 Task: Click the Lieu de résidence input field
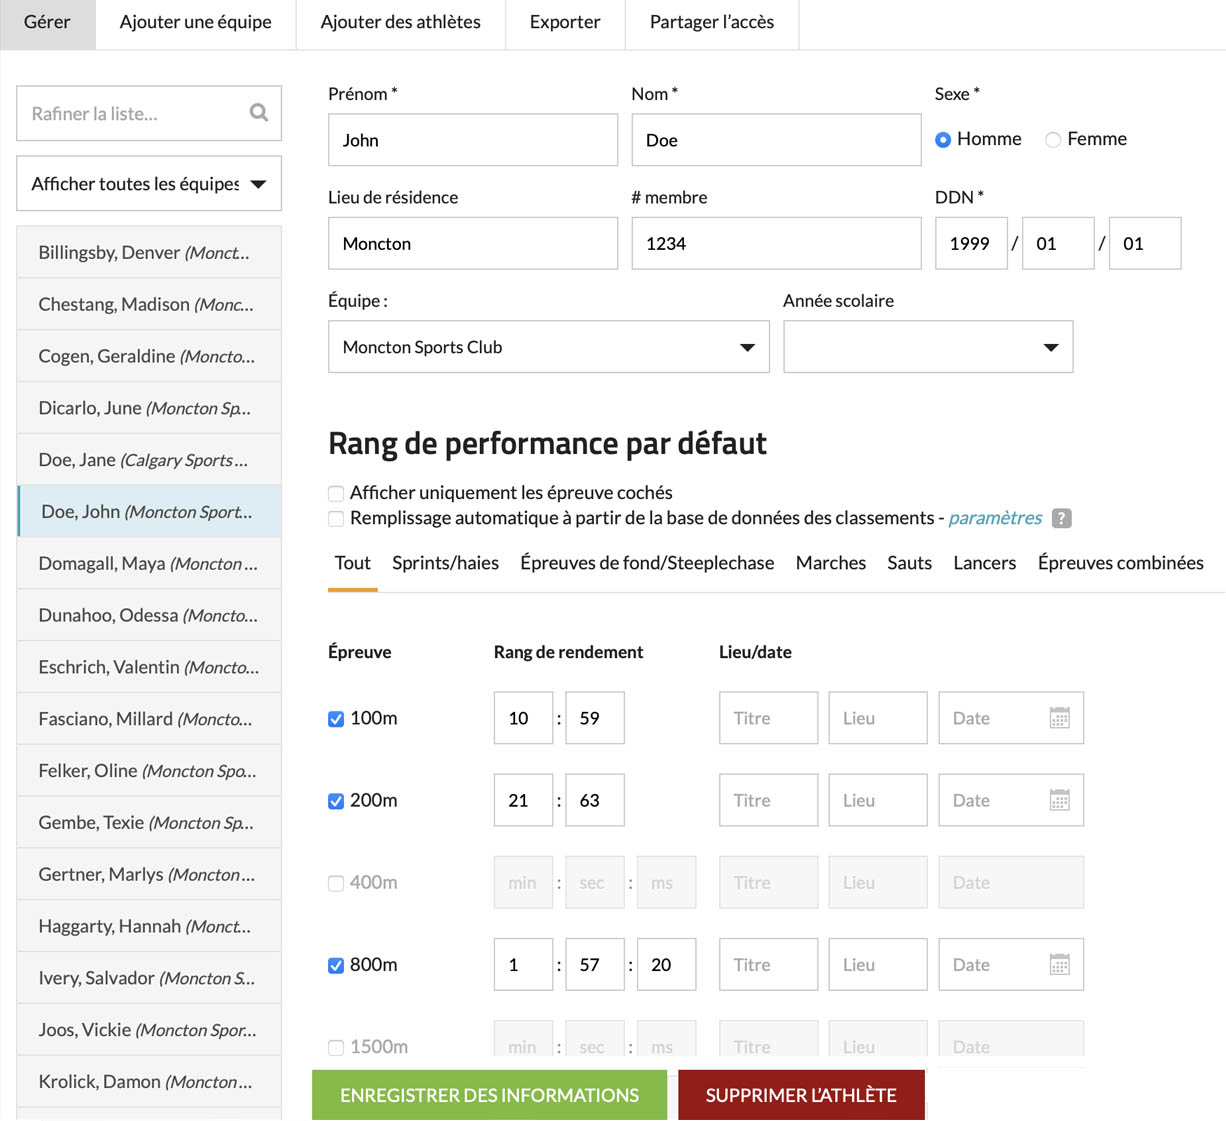[472, 244]
